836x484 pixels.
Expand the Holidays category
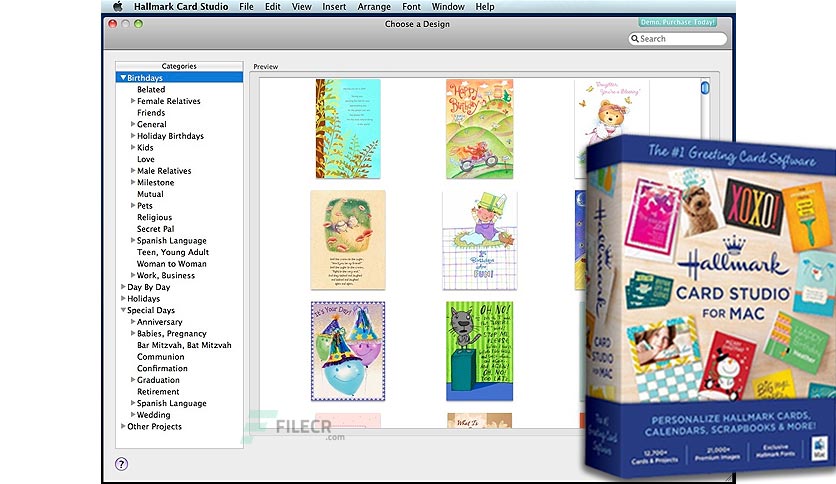click(123, 299)
